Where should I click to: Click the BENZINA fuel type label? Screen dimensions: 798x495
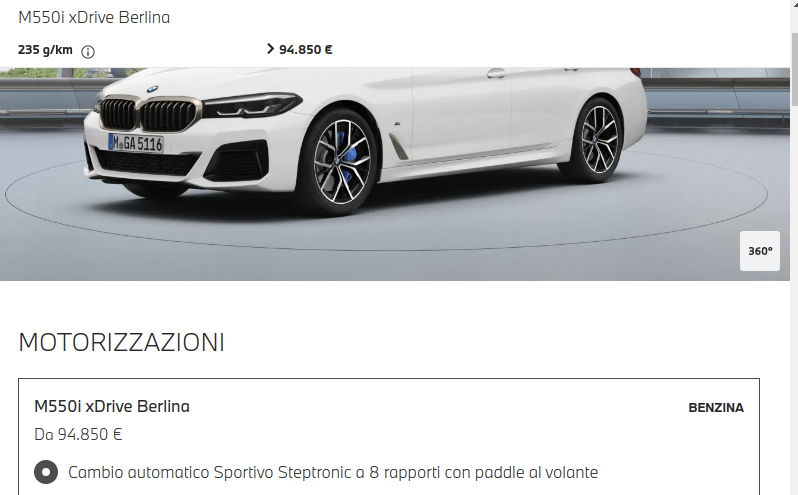[716, 407]
